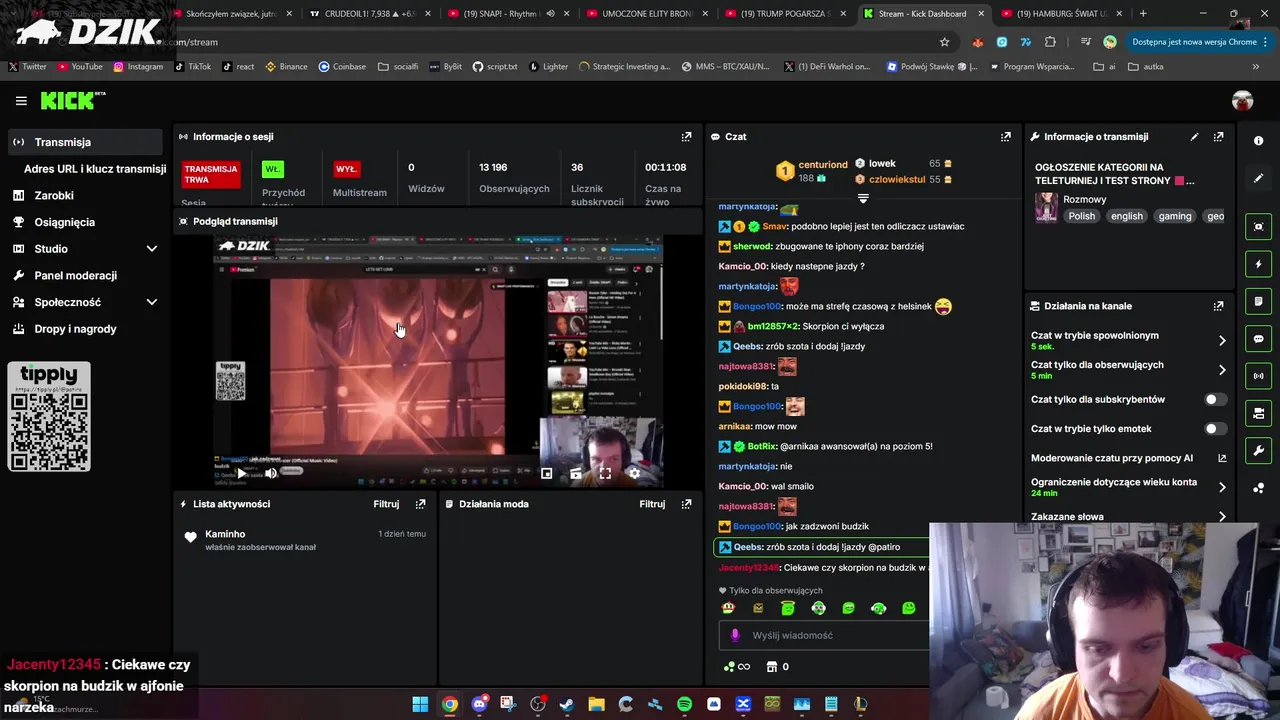Collapse the chat leaderboard arrow
1280x720 pixels.
point(863,198)
